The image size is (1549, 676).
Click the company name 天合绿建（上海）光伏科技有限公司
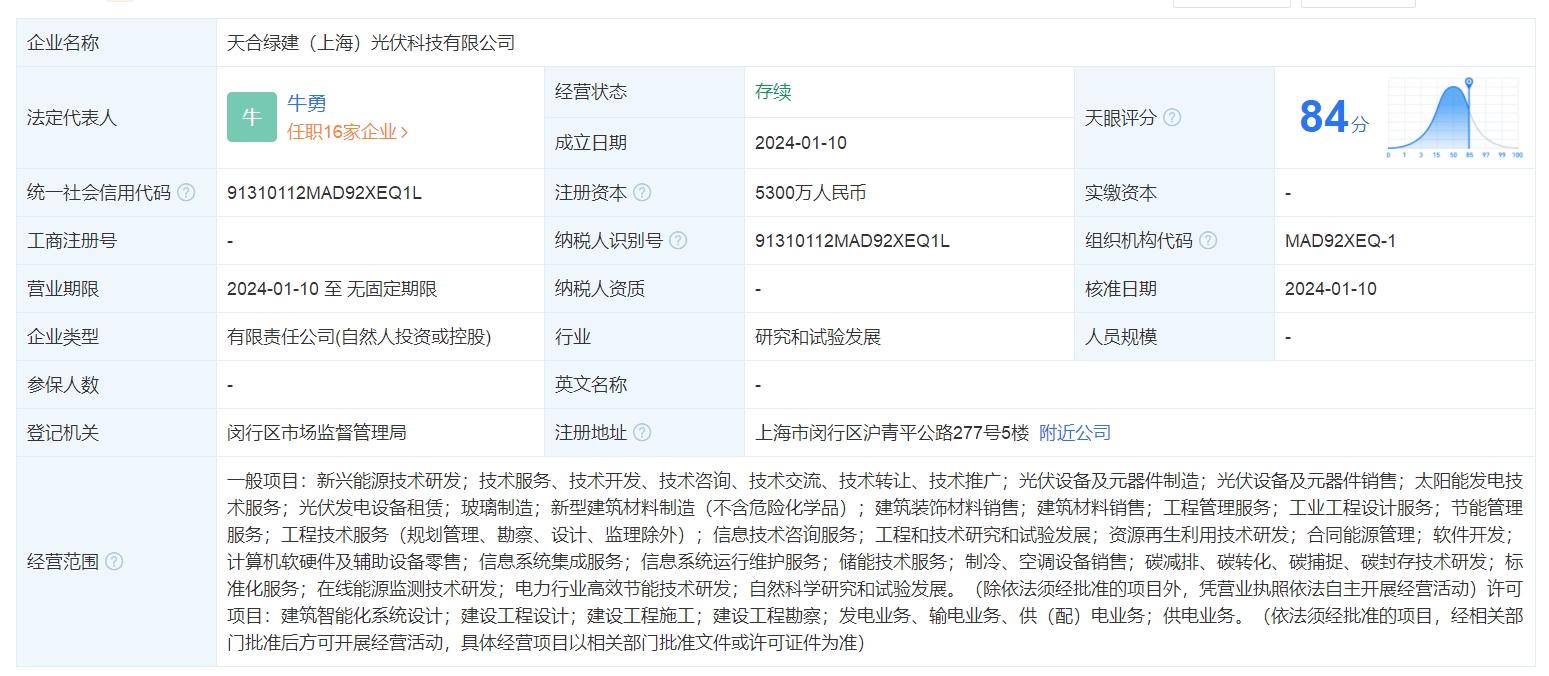pos(371,43)
